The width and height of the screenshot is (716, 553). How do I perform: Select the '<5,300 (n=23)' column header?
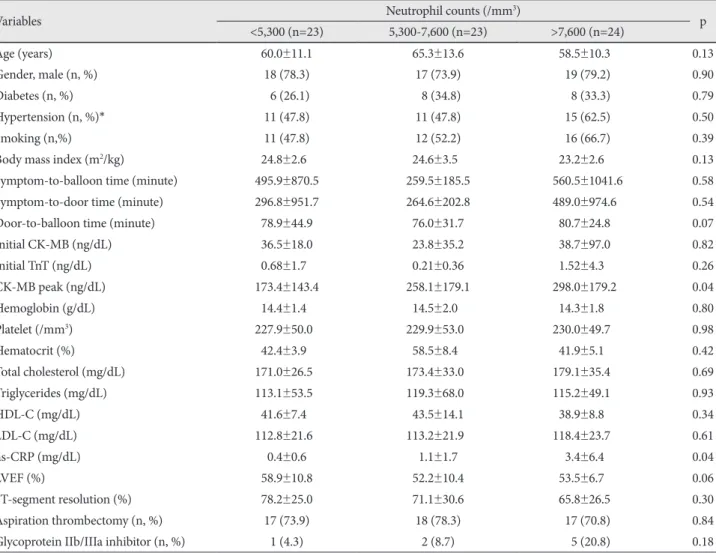[287, 32]
